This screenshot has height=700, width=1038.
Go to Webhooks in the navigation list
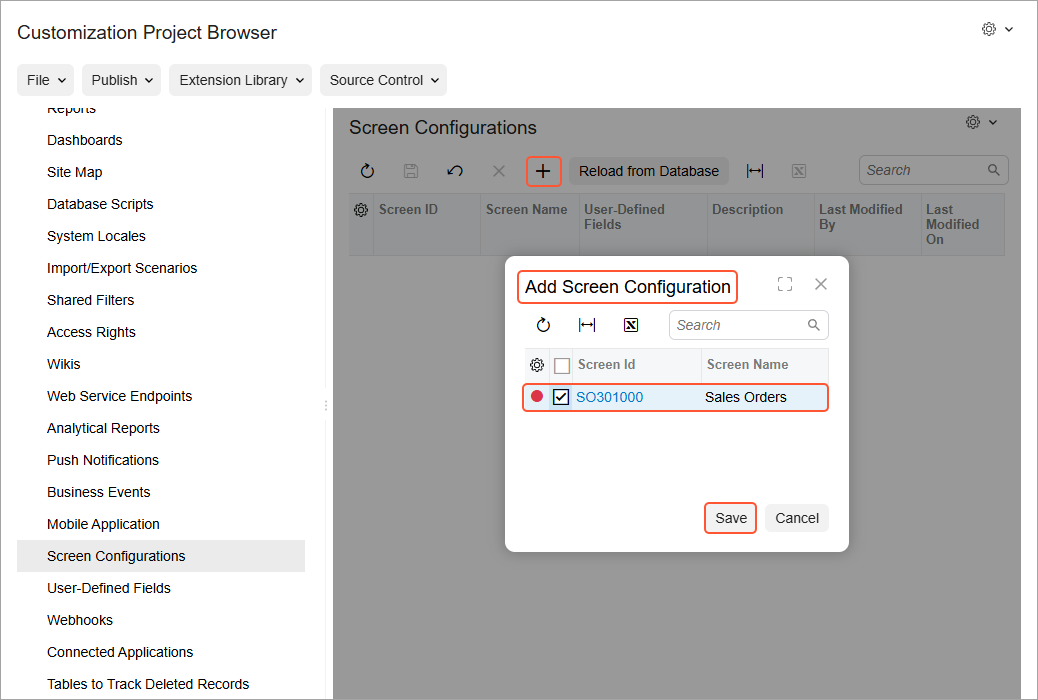80,620
